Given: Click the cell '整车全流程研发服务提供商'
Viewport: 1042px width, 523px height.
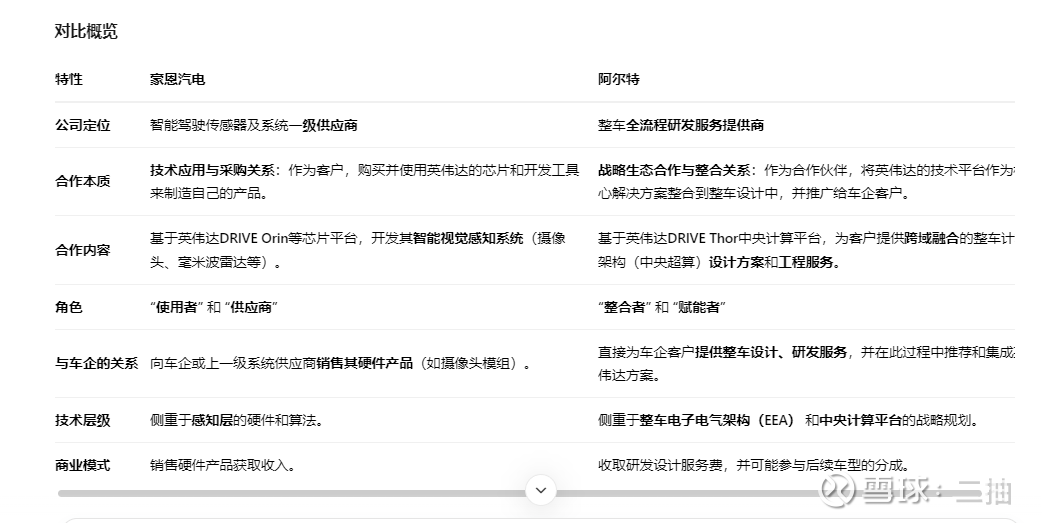Looking at the screenshot, I should click(680, 125).
